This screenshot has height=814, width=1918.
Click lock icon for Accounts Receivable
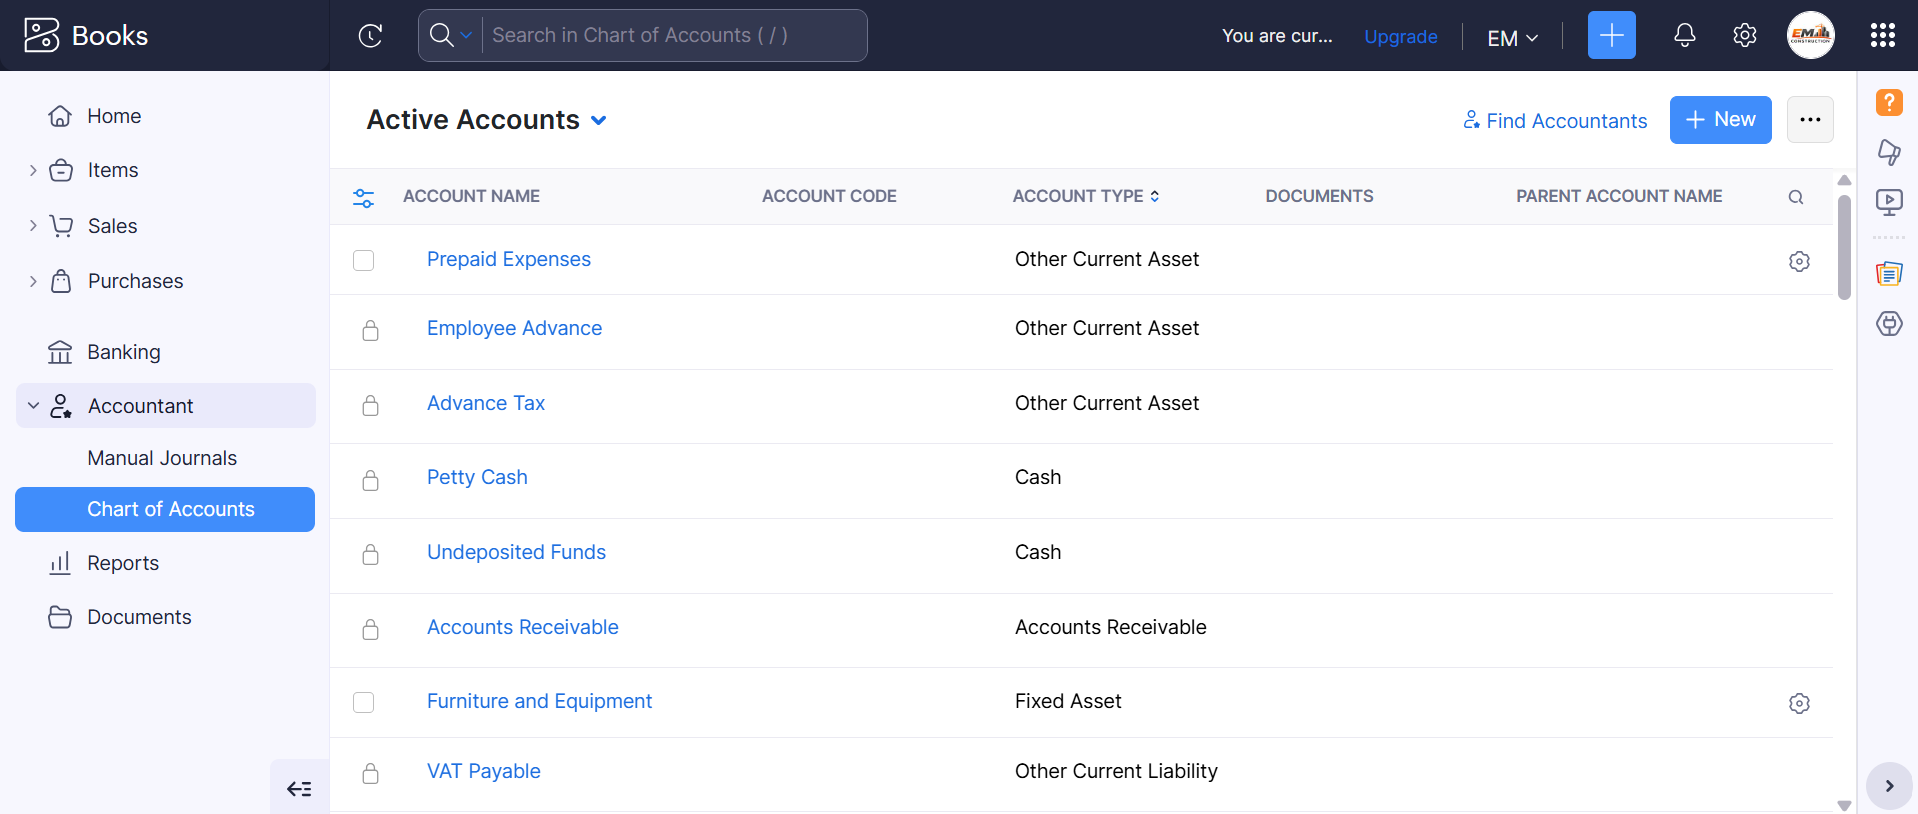[x=370, y=629]
